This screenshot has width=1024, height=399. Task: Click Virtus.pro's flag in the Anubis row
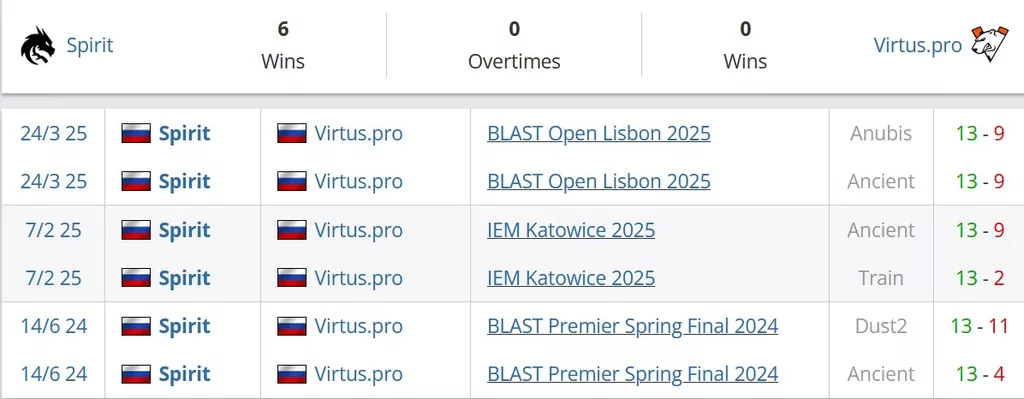pos(291,134)
